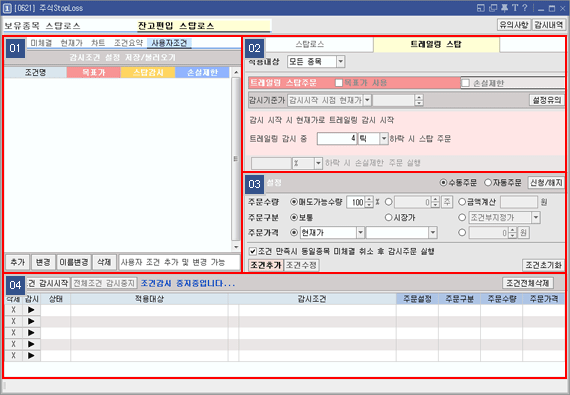Select the 시장가 radio button
This screenshot has width=570, height=395.
[x=389, y=217]
